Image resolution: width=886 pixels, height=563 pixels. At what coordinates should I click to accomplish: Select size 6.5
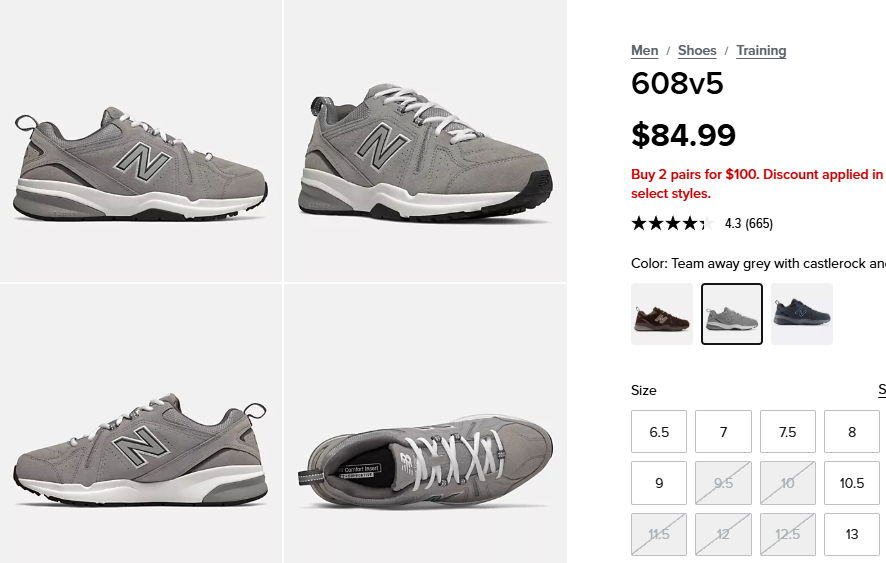coord(659,432)
